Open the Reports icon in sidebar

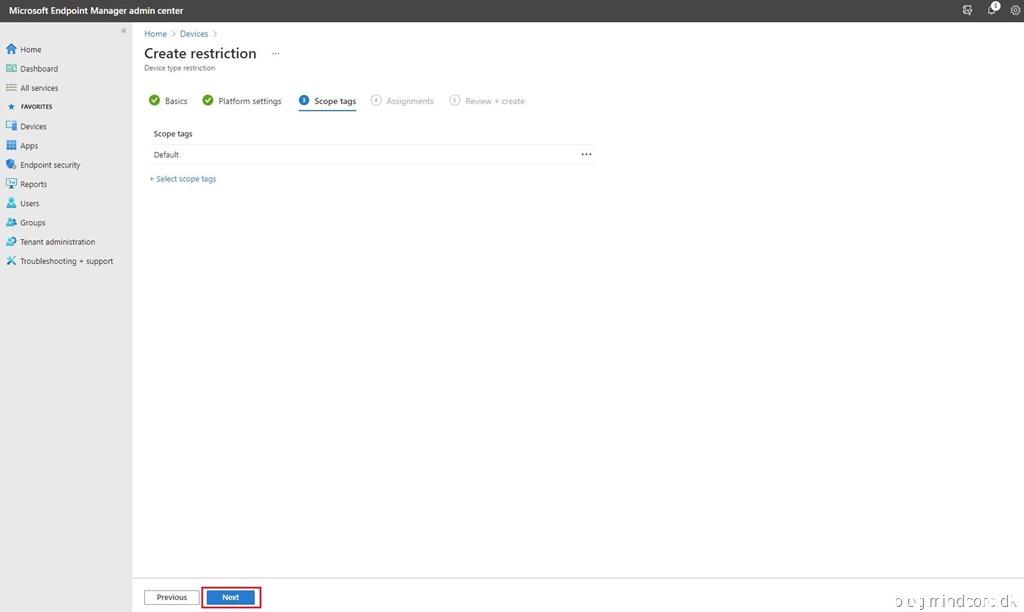click(x=12, y=184)
